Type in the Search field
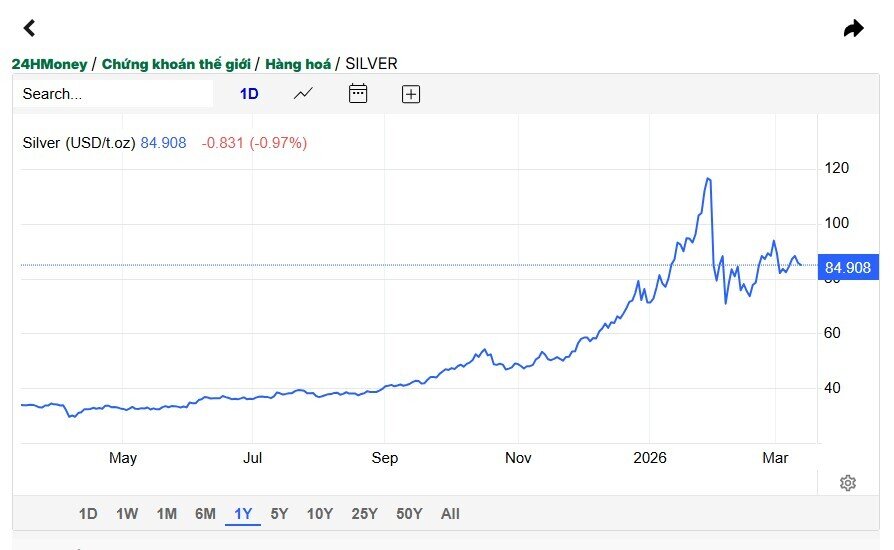 pos(113,94)
